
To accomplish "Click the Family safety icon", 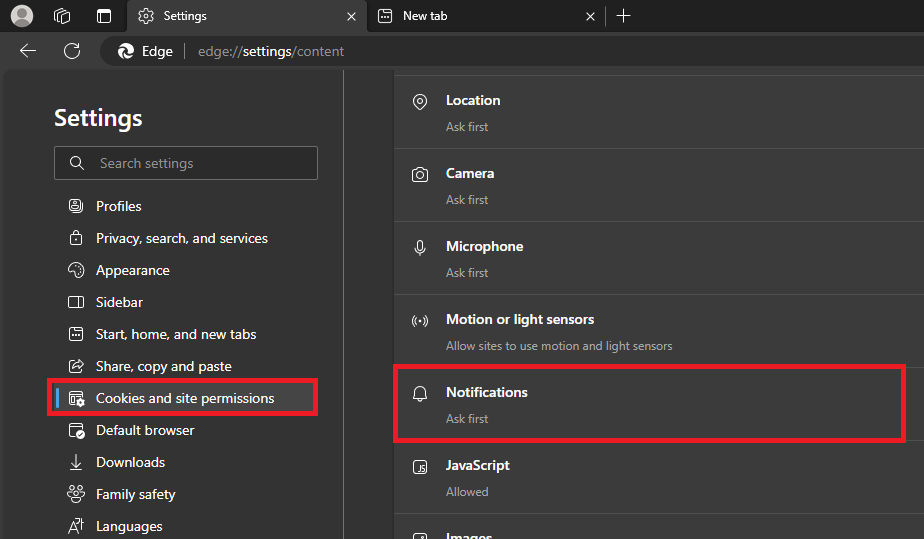I will pos(76,494).
